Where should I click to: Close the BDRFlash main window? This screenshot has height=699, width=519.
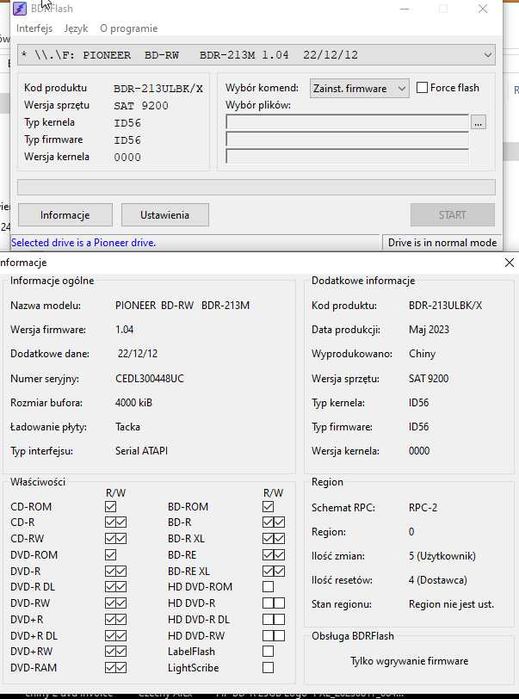click(x=482, y=8)
